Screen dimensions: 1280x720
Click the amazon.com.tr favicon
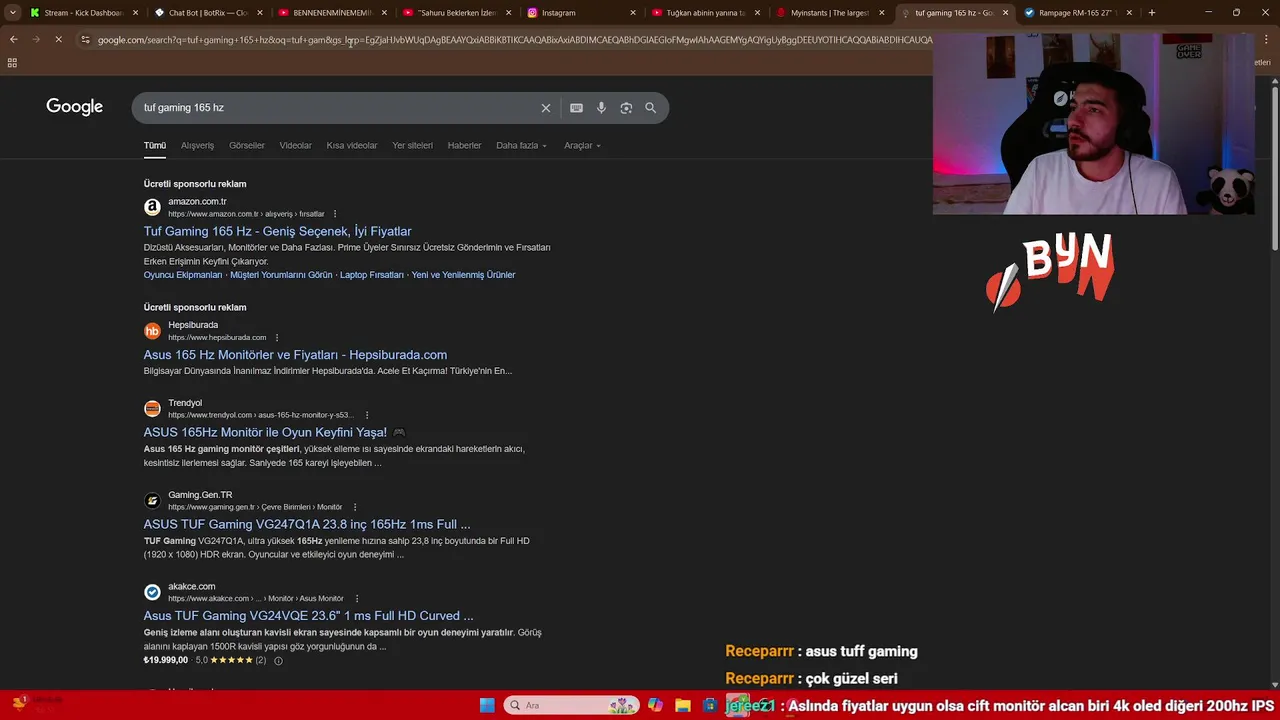click(x=152, y=207)
